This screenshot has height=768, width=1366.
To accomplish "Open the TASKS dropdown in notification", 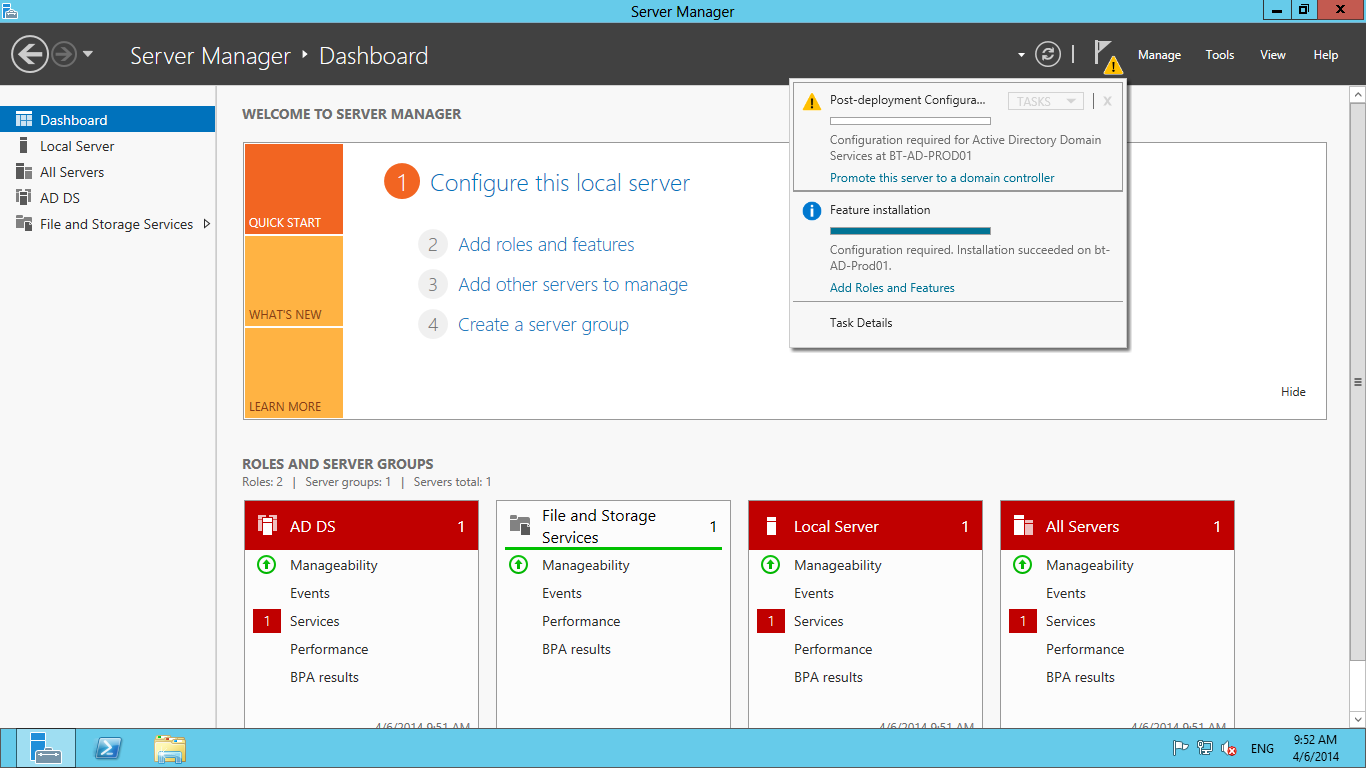I will click(1045, 101).
